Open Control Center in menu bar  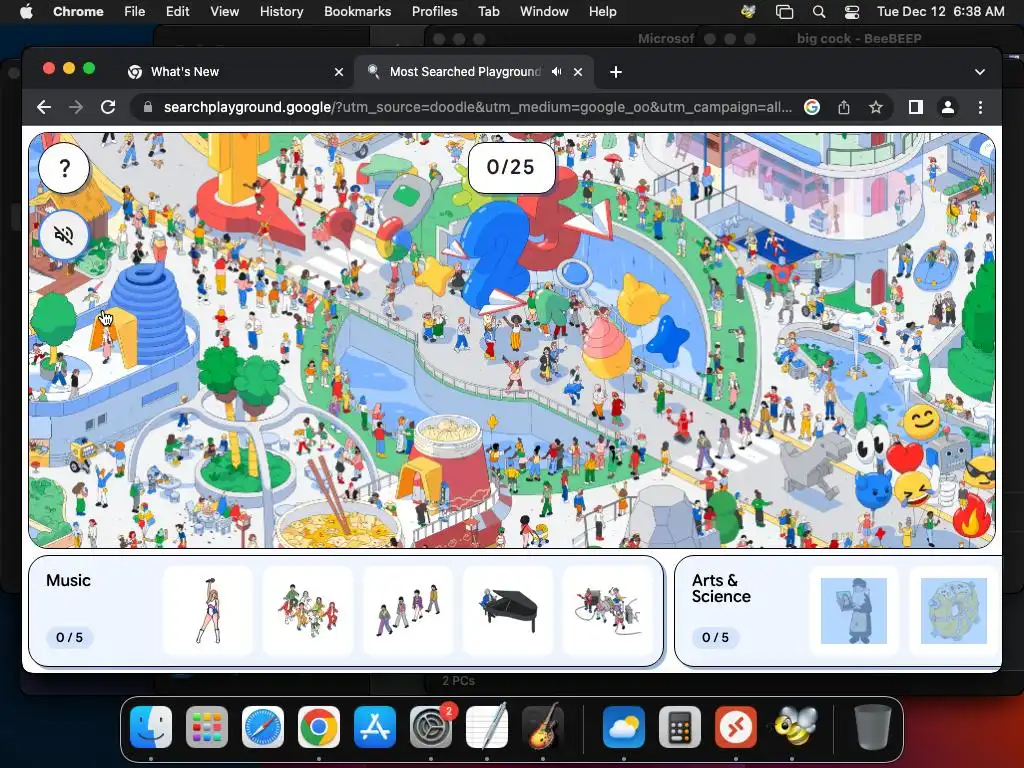pyautogui.click(x=852, y=11)
